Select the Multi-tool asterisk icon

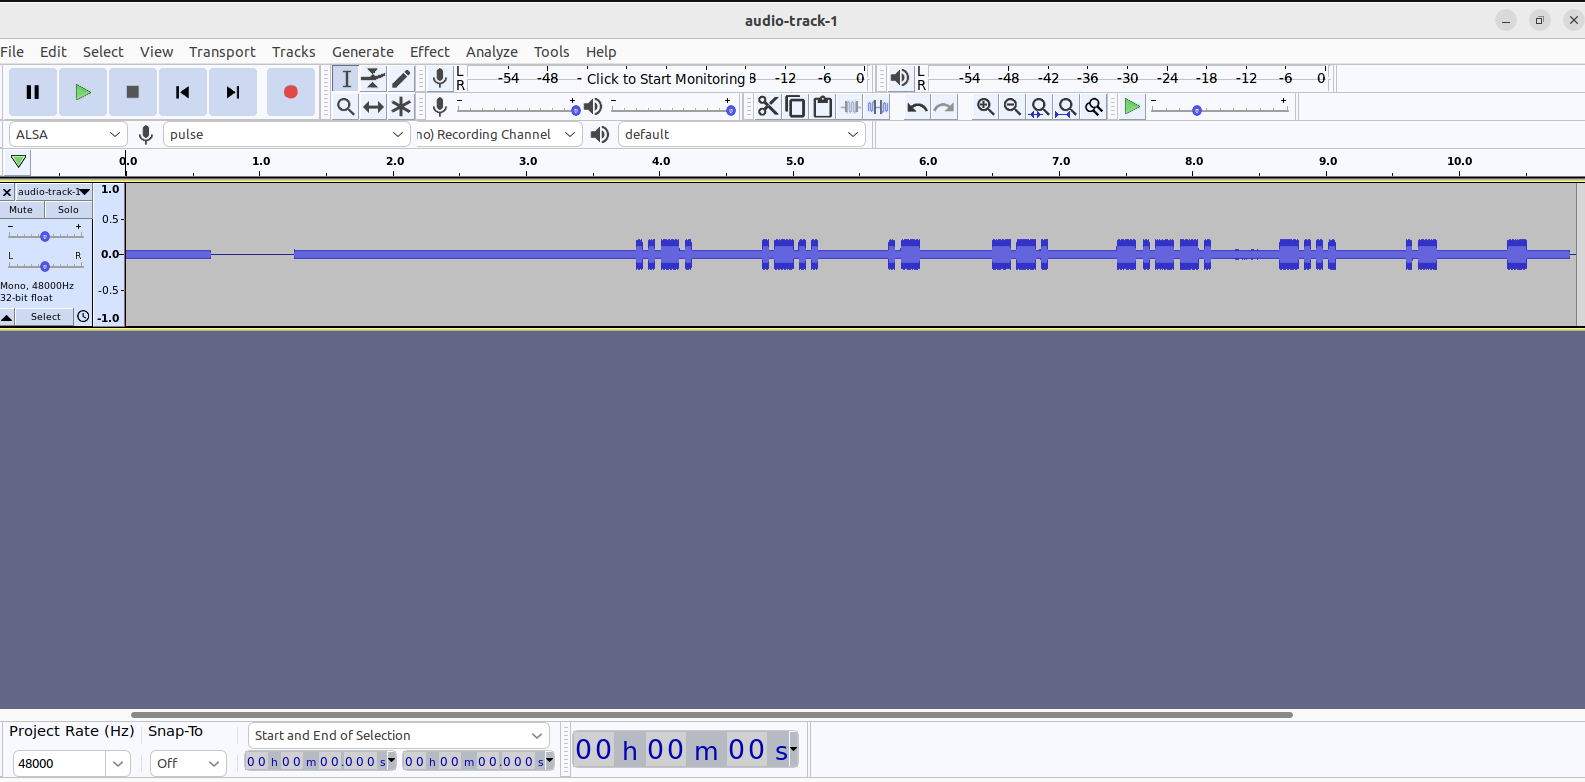point(401,107)
